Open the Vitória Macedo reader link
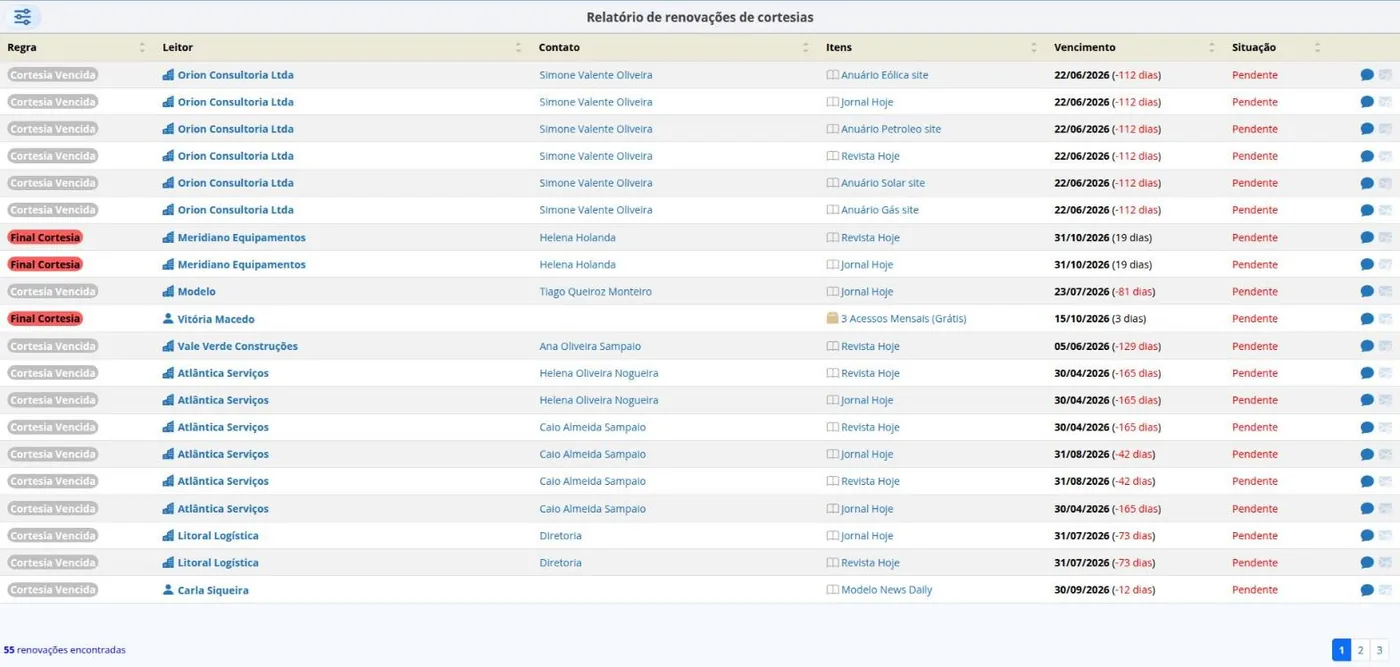The width and height of the screenshot is (1400, 667). (x=216, y=319)
